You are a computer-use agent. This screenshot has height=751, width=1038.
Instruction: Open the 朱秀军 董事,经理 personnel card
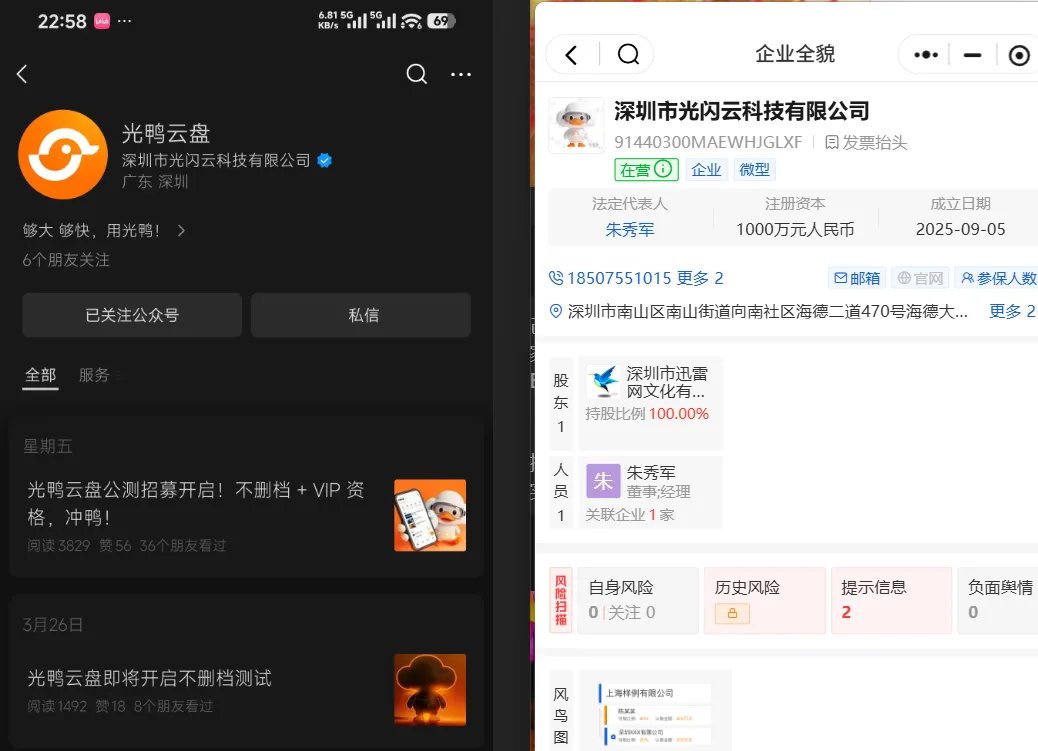651,491
